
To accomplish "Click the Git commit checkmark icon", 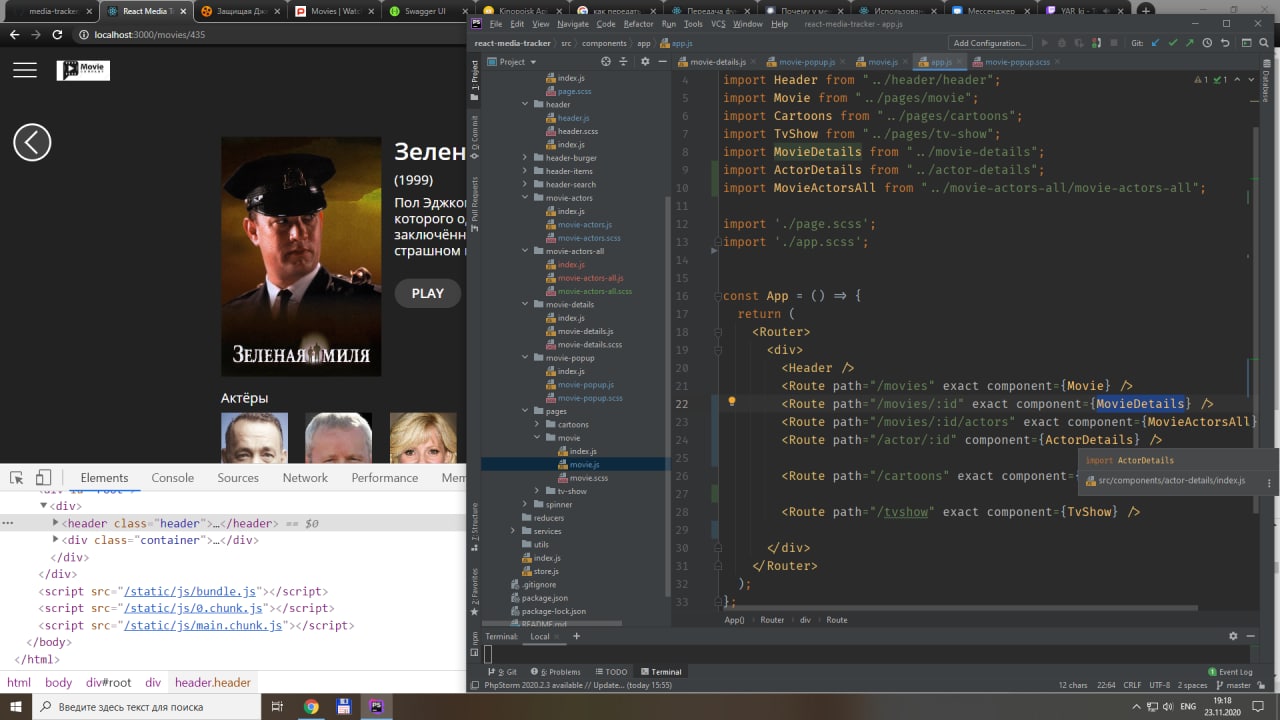I will click(x=1173, y=43).
